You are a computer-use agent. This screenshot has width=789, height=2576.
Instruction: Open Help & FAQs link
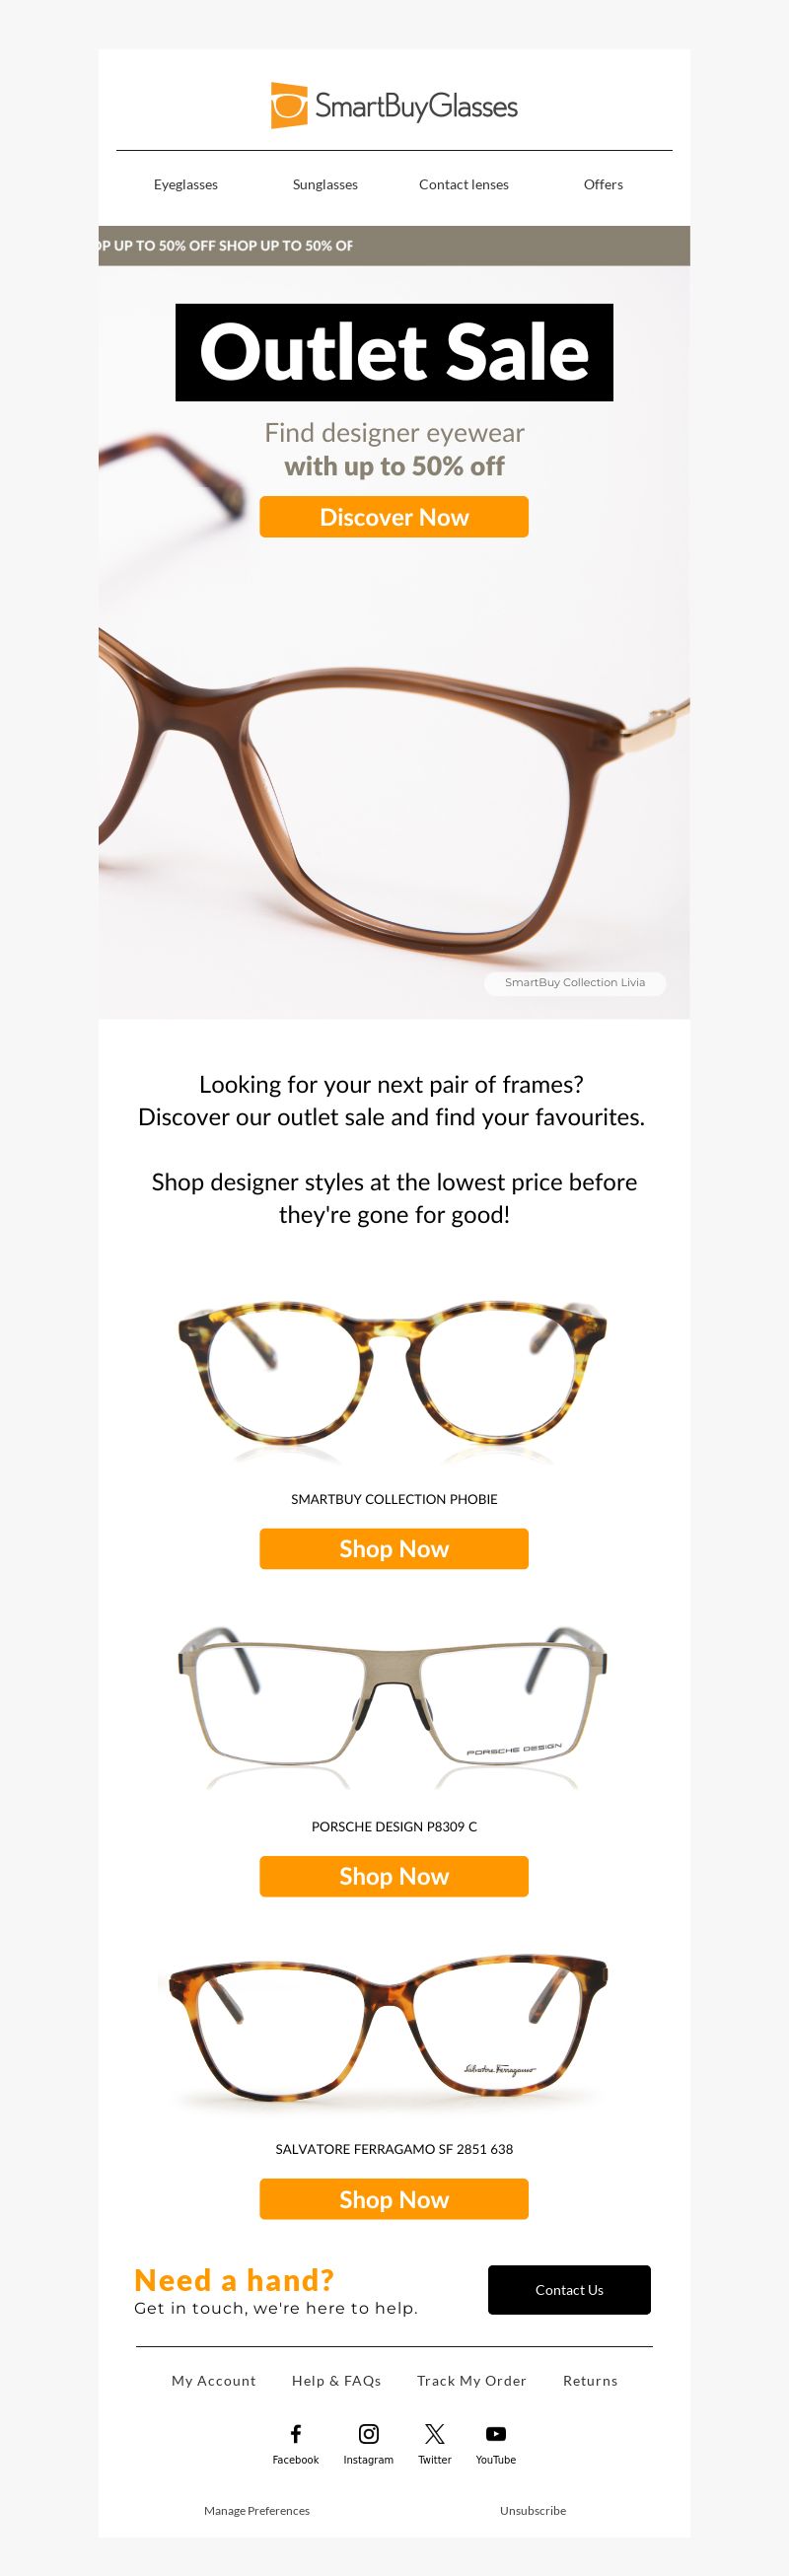coord(336,2381)
